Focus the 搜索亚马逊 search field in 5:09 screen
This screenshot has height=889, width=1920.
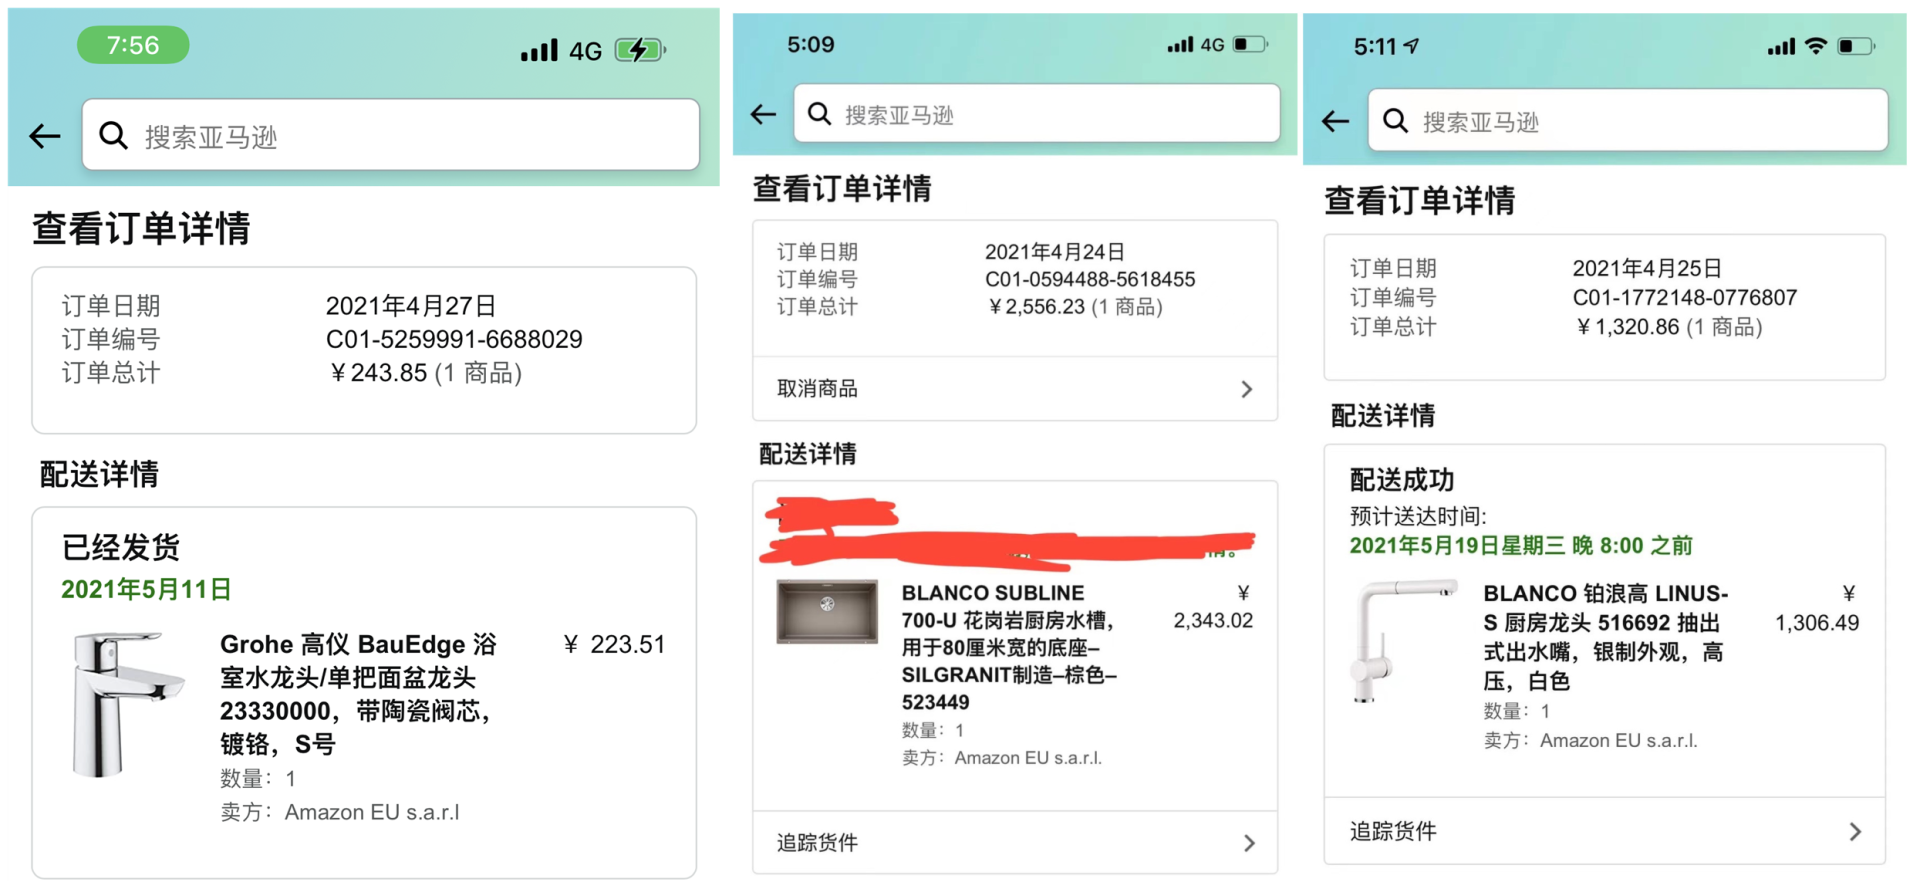point(1037,113)
